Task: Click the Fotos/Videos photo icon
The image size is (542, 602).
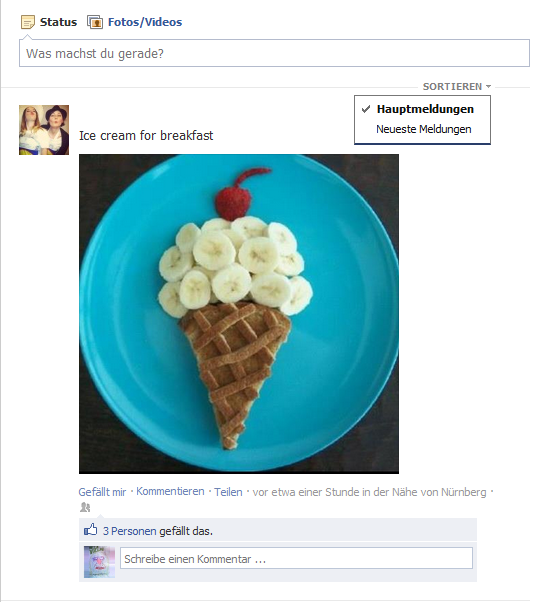Action: tap(95, 22)
